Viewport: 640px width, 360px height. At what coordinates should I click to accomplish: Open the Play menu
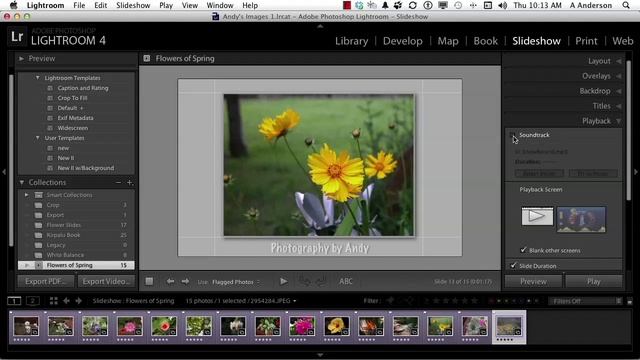pyautogui.click(x=166, y=5)
